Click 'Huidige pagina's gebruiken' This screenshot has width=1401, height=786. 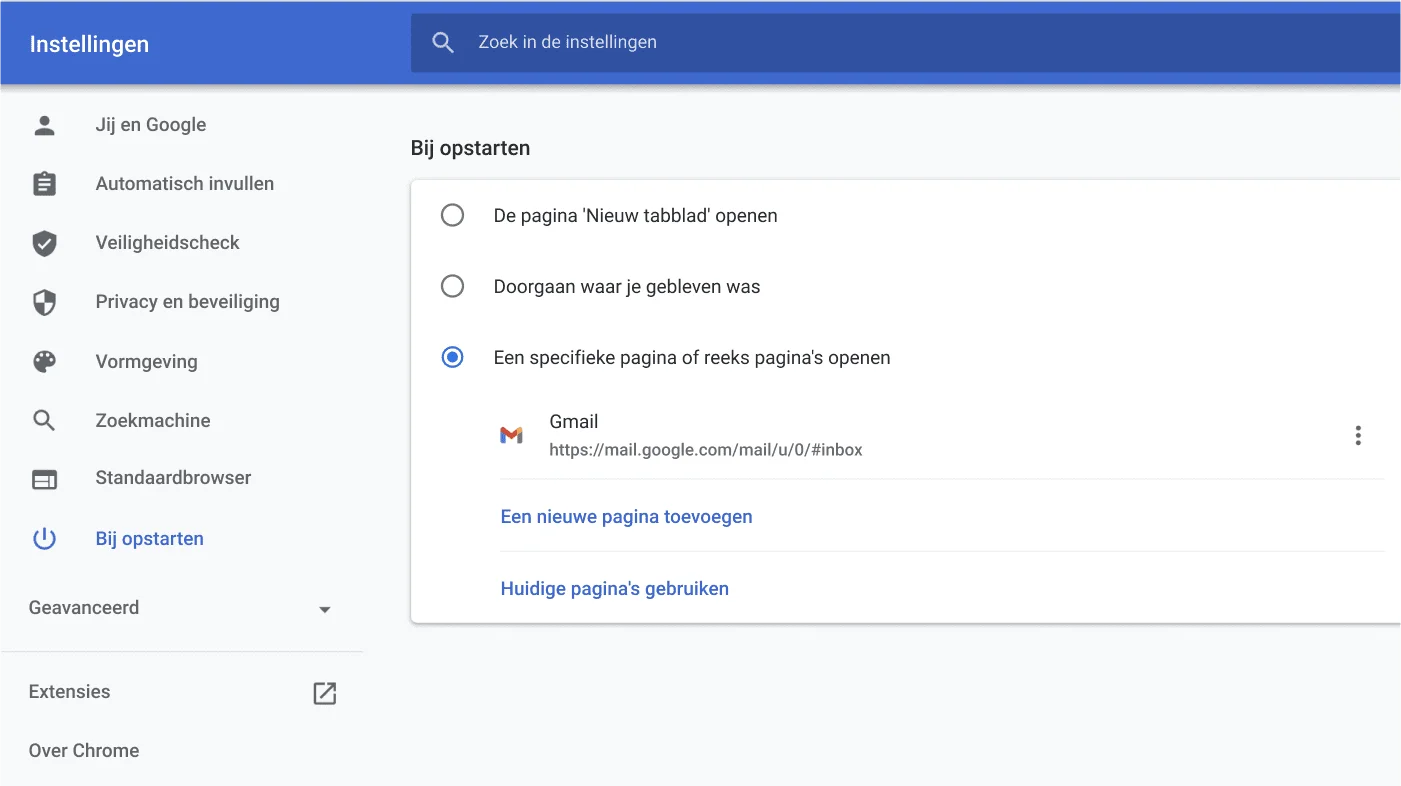coord(614,588)
